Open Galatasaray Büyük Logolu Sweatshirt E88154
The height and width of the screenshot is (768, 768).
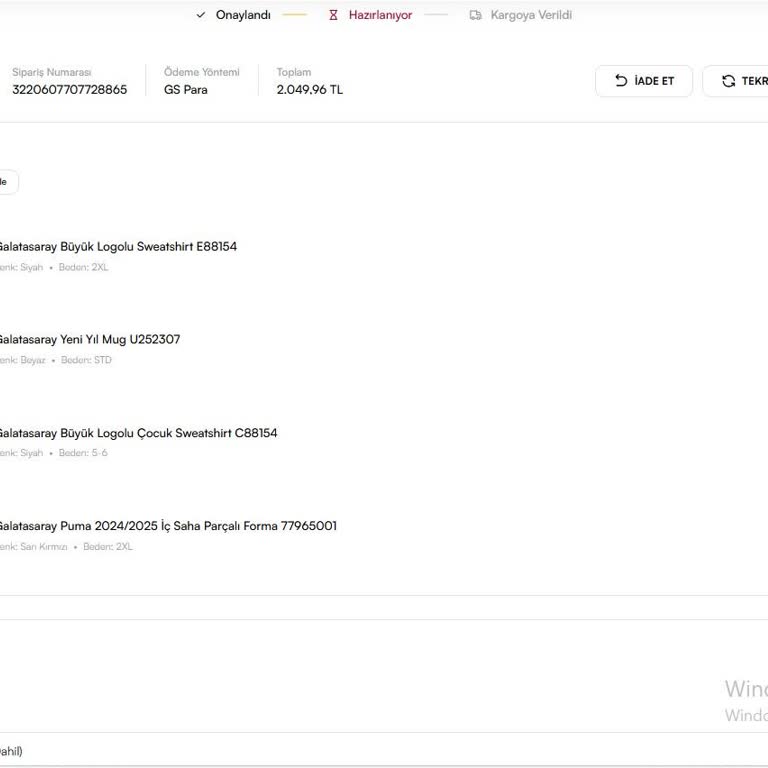tap(118, 246)
